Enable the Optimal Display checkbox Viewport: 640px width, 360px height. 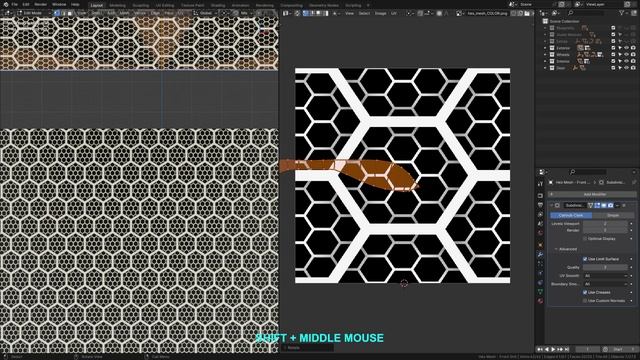[x=585, y=238]
